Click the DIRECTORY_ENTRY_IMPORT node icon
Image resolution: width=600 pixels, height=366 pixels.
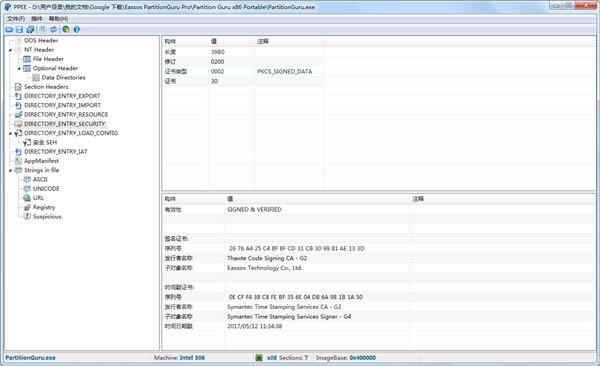click(18, 105)
